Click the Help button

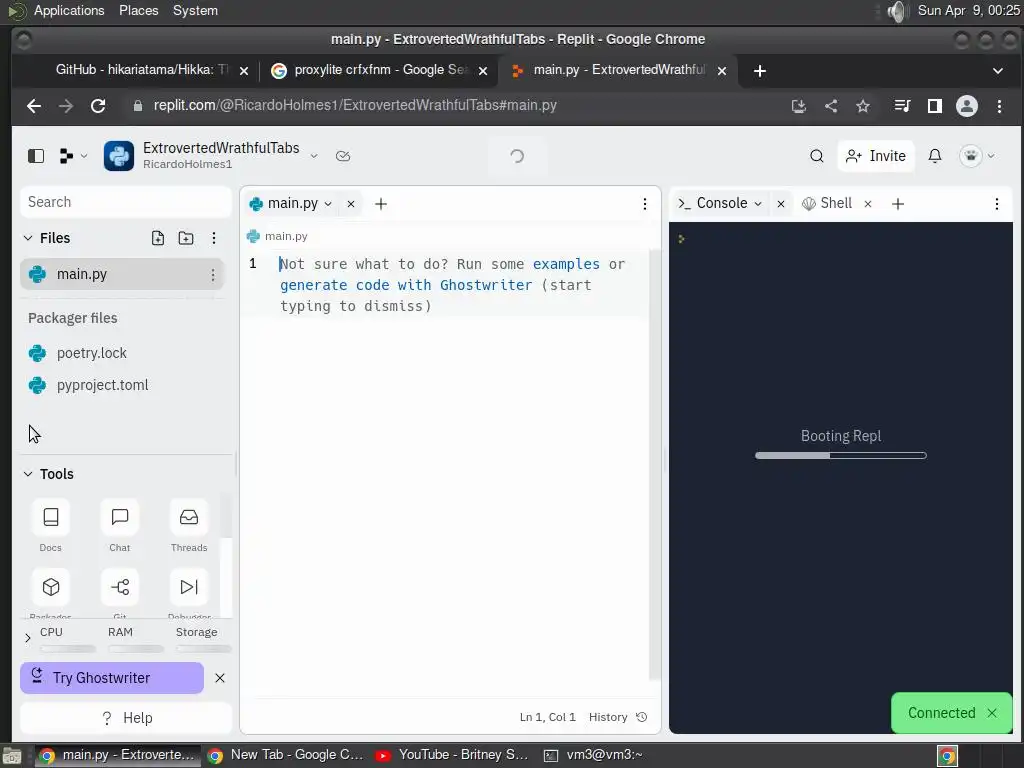(126, 718)
